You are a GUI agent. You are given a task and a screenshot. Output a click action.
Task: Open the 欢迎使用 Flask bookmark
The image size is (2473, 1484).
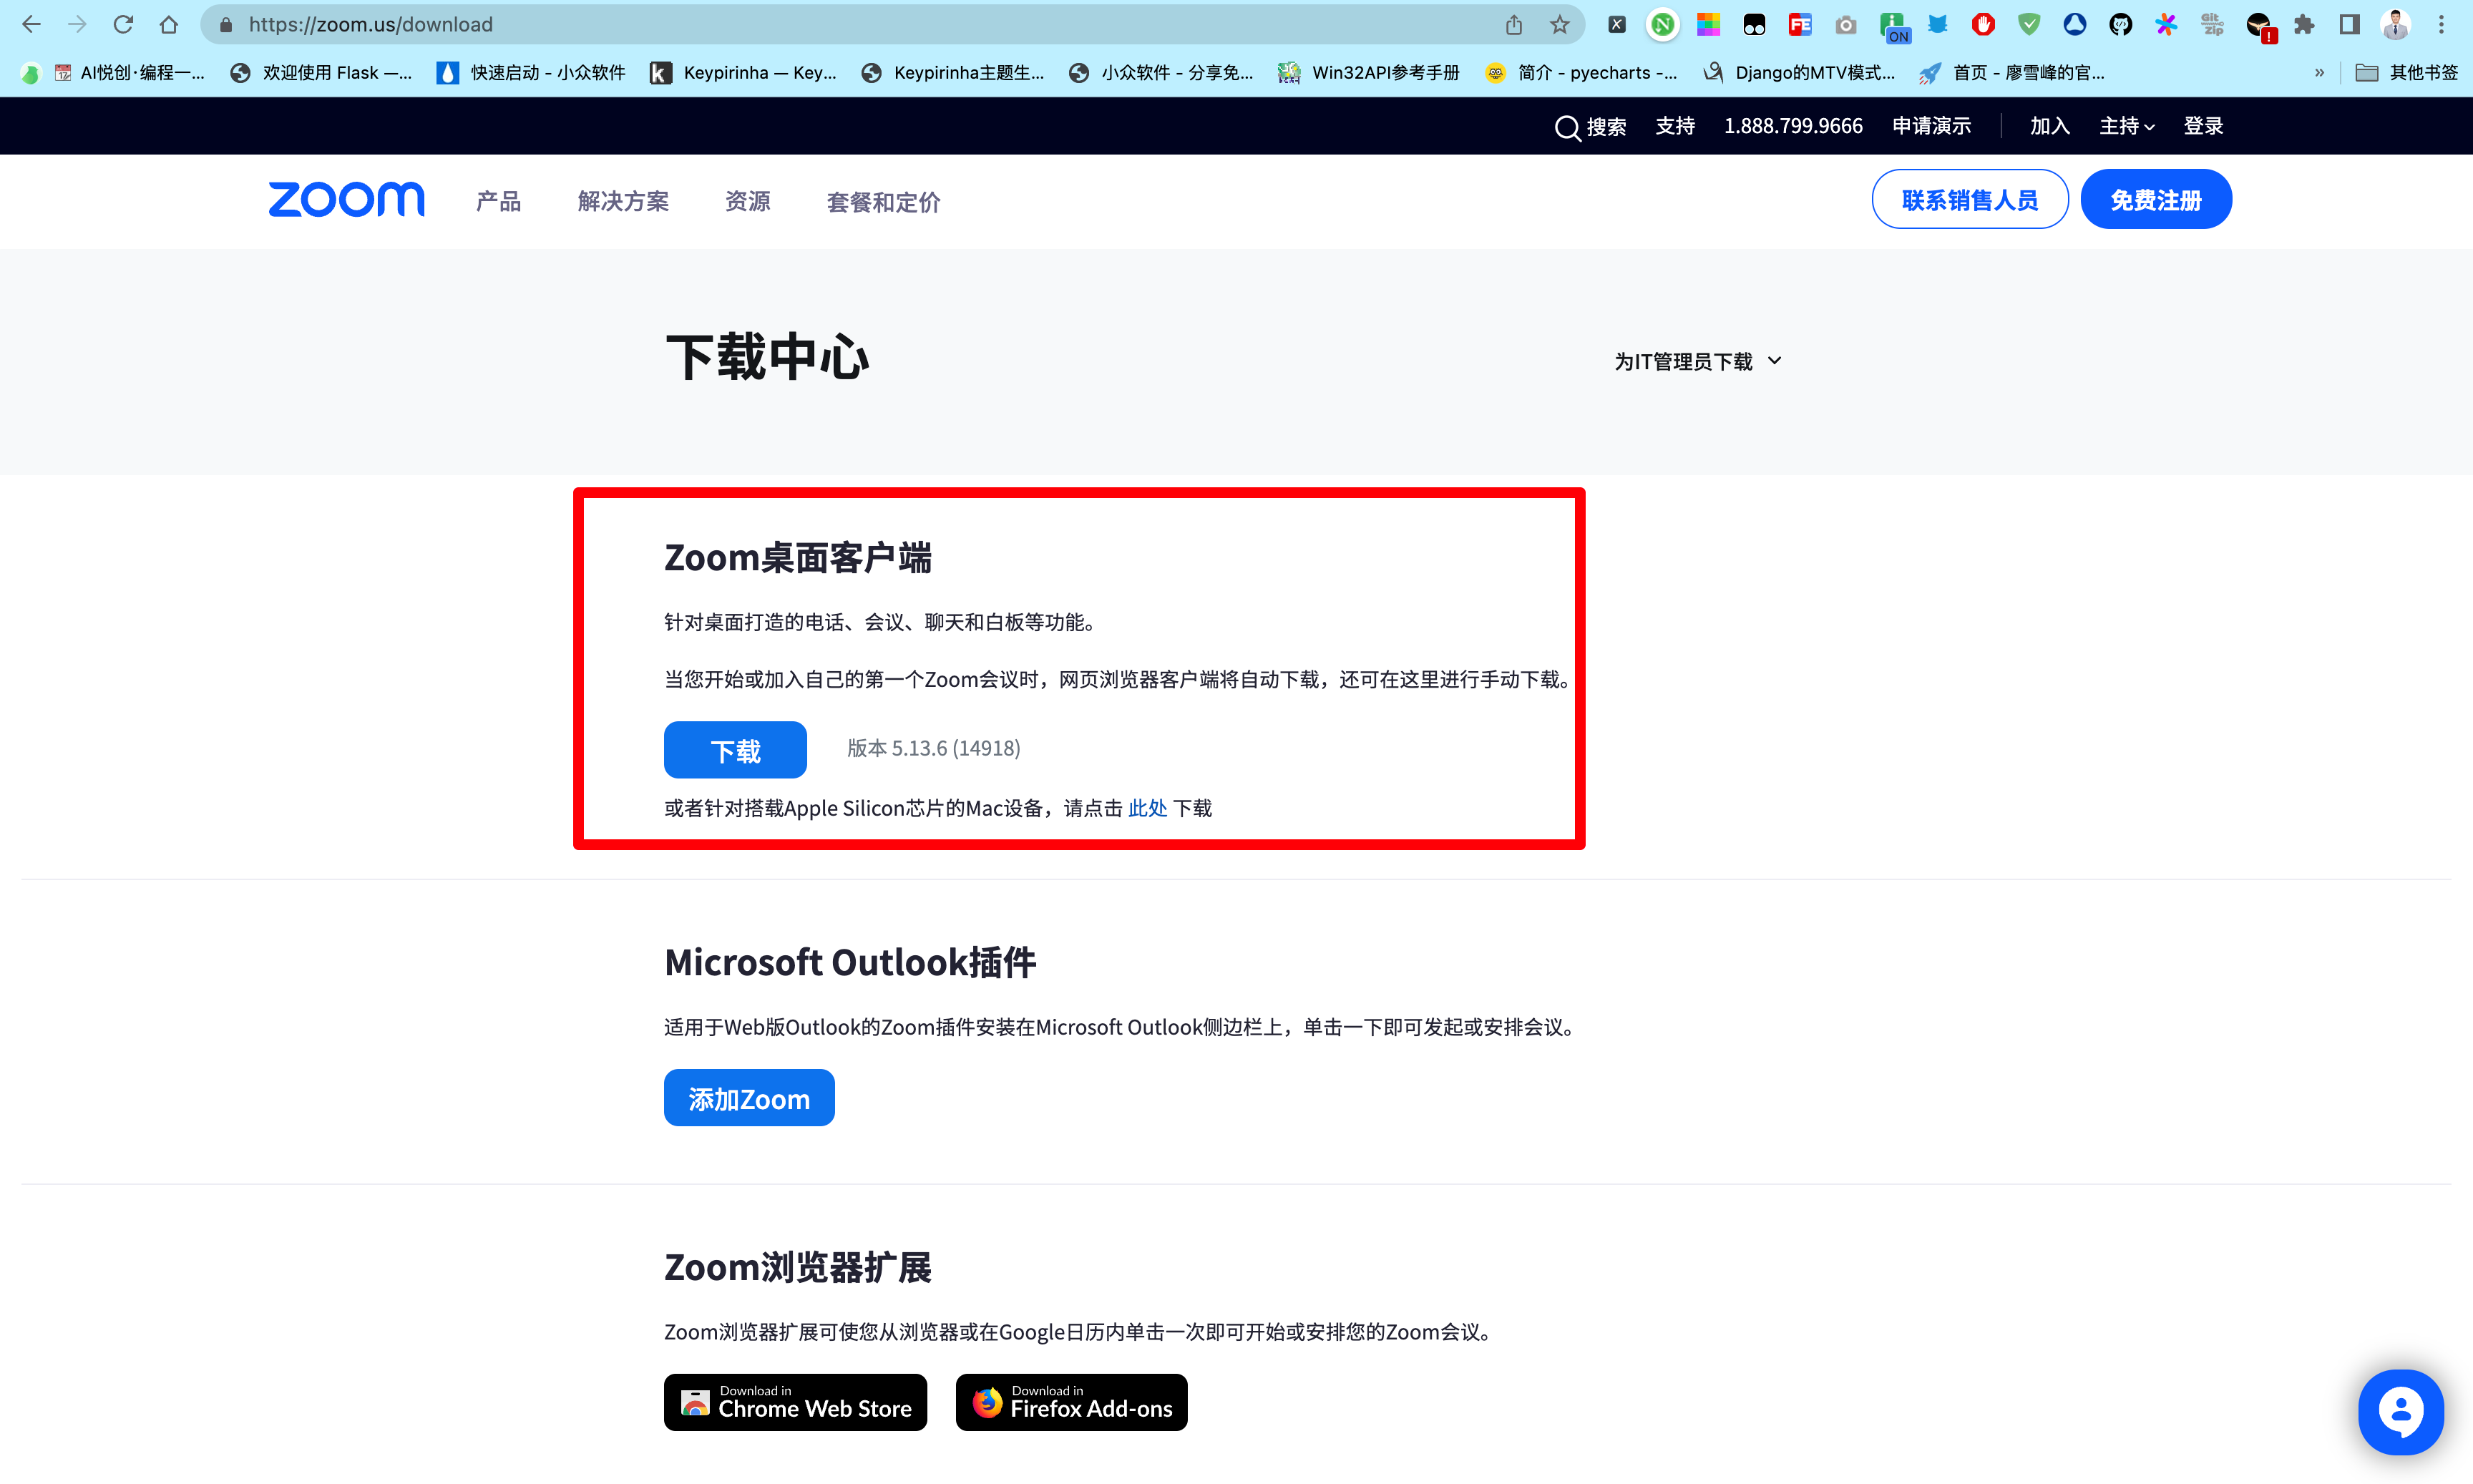pyautogui.click(x=321, y=72)
